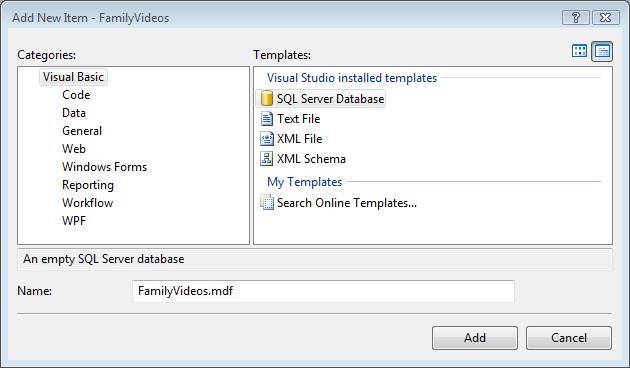The height and width of the screenshot is (368, 630).
Task: Select the Visual Basic category node
Action: point(73,77)
